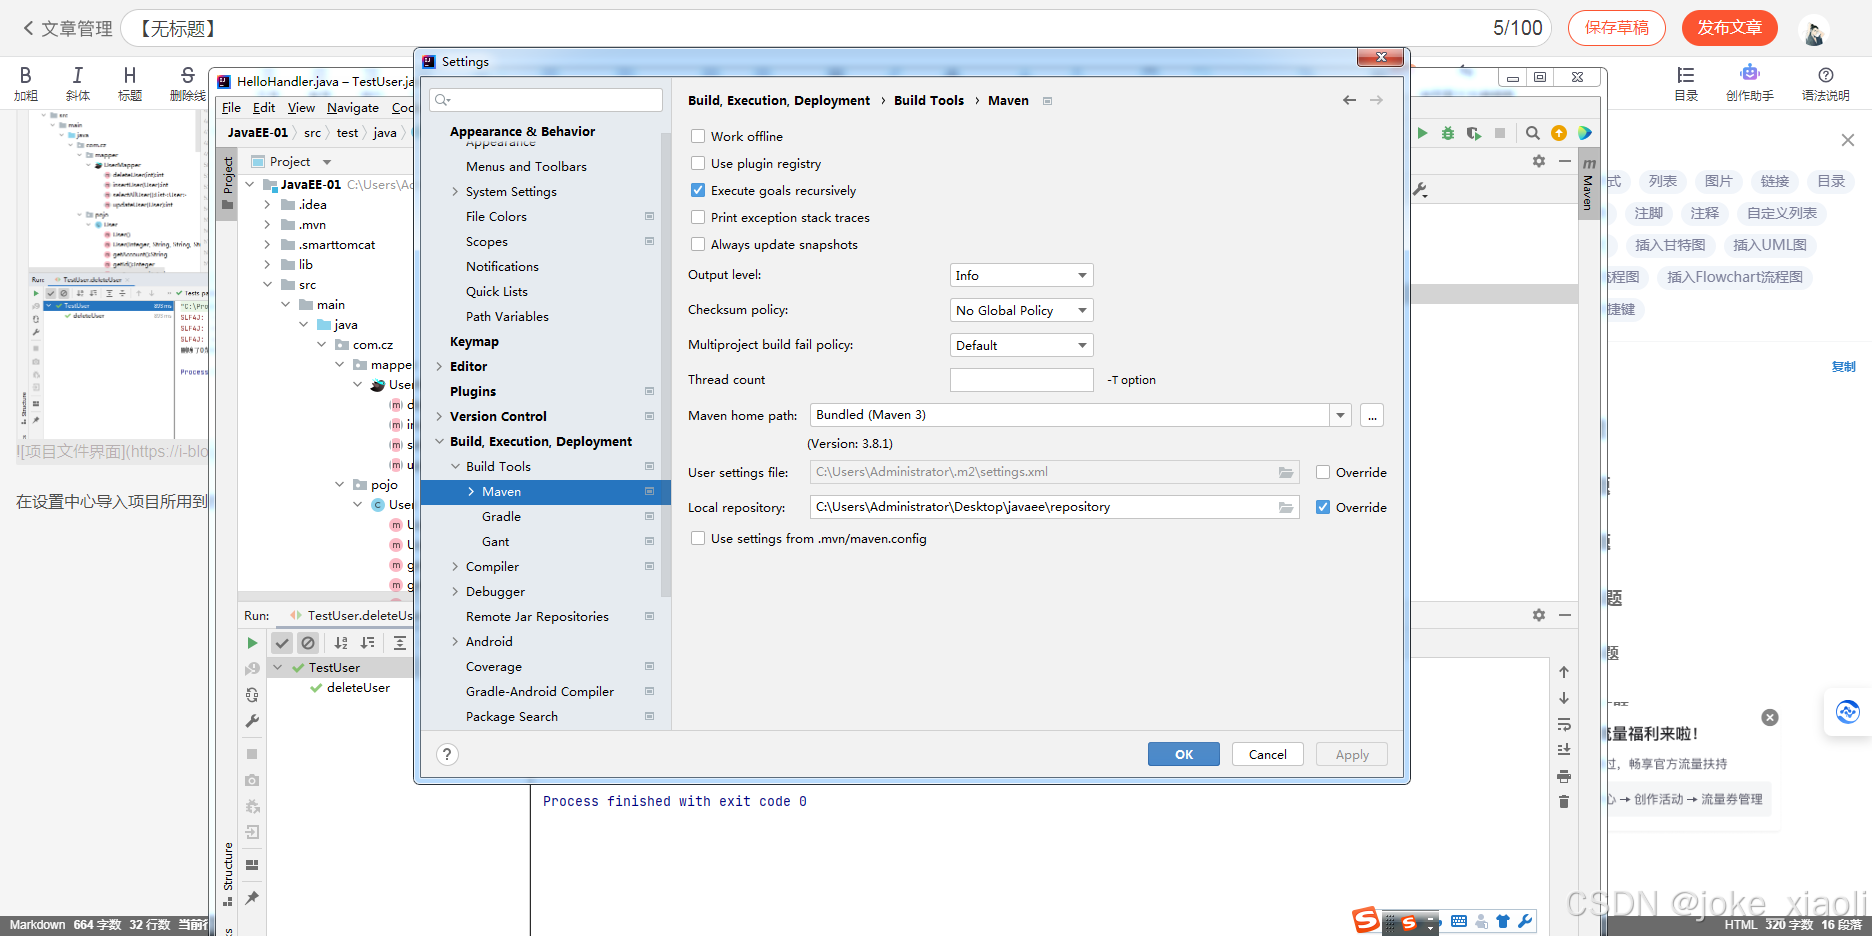Click the search magnifier in IDE toolbar
1872x936 pixels.
(x=1532, y=133)
